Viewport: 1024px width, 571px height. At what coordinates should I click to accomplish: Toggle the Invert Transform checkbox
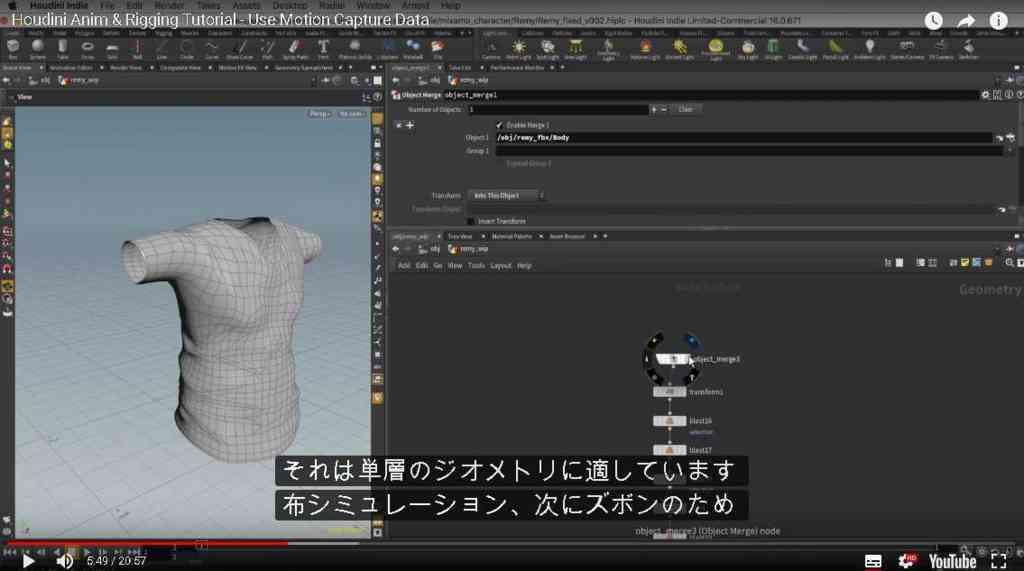[x=471, y=221]
